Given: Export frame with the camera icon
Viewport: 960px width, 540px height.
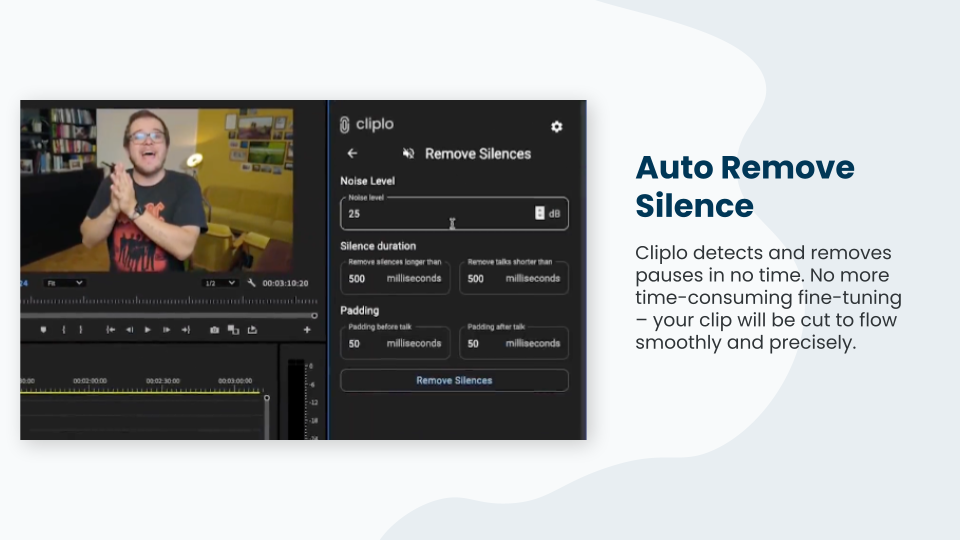Looking at the screenshot, I should (214, 330).
